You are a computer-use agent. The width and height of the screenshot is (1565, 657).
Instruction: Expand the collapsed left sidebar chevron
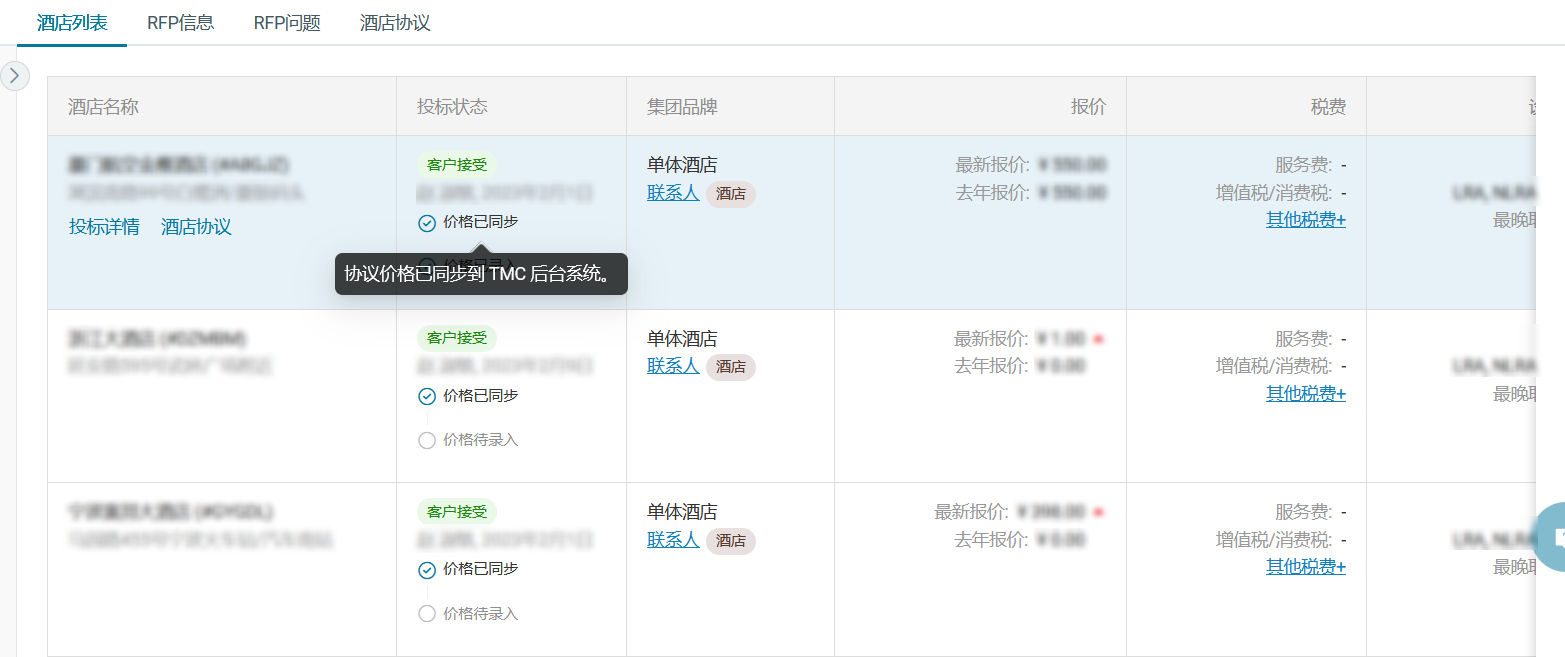click(14, 75)
